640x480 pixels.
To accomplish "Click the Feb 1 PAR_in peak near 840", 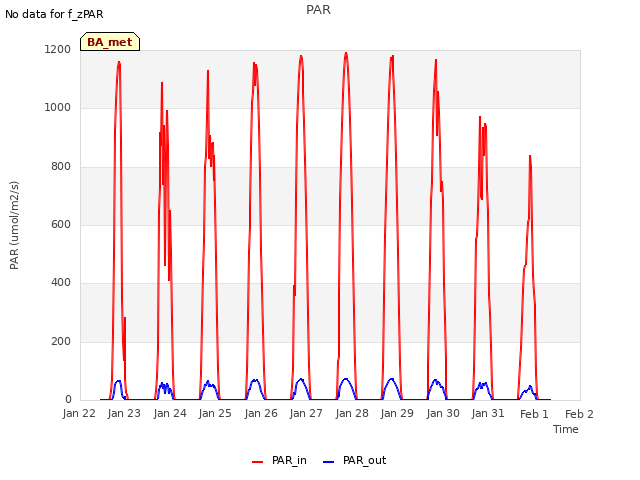I will point(530,156).
